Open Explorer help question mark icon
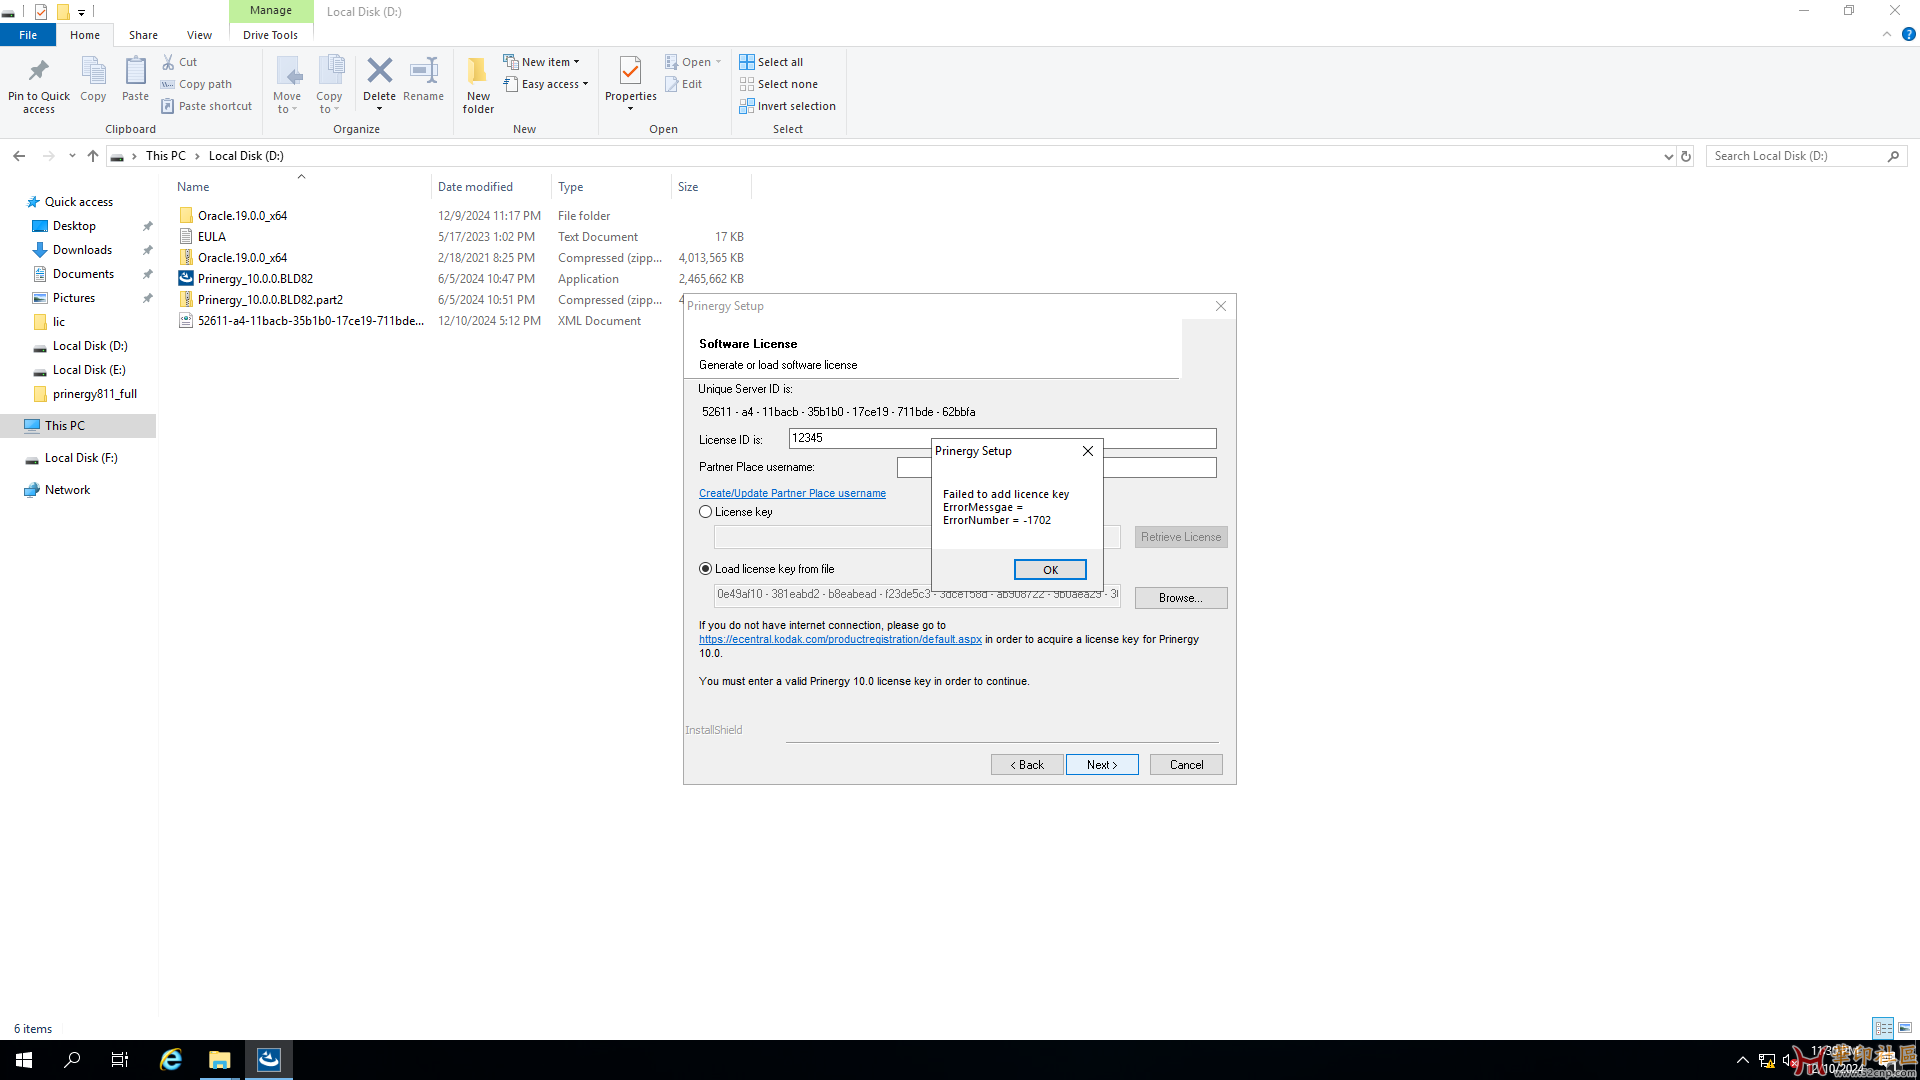Screen dimensions: 1920x1080 [1908, 34]
